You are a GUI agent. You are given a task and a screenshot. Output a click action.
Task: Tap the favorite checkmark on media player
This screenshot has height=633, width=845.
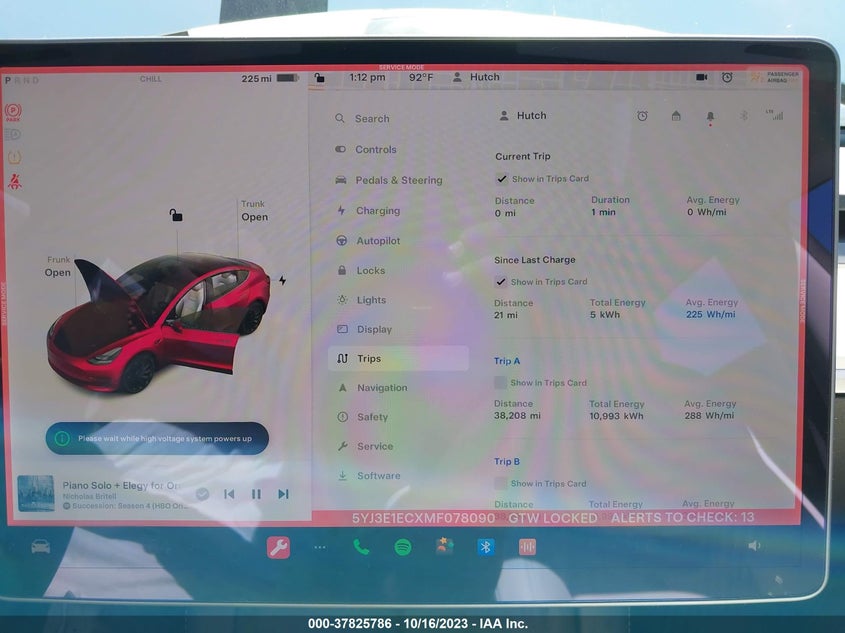202,494
